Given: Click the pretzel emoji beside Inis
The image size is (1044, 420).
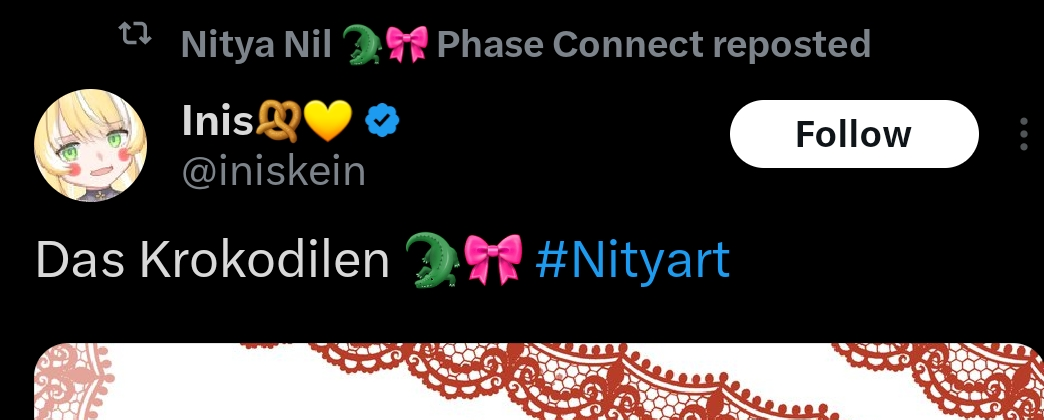Looking at the screenshot, I should pos(278,123).
